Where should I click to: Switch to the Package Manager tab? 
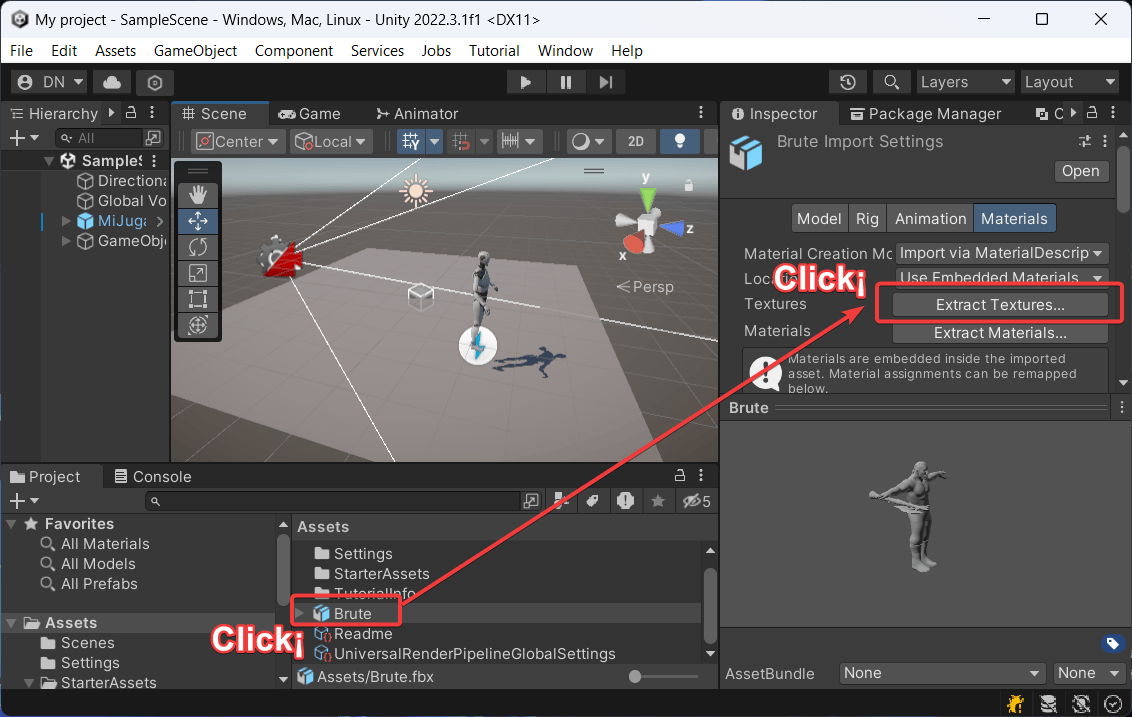click(926, 113)
